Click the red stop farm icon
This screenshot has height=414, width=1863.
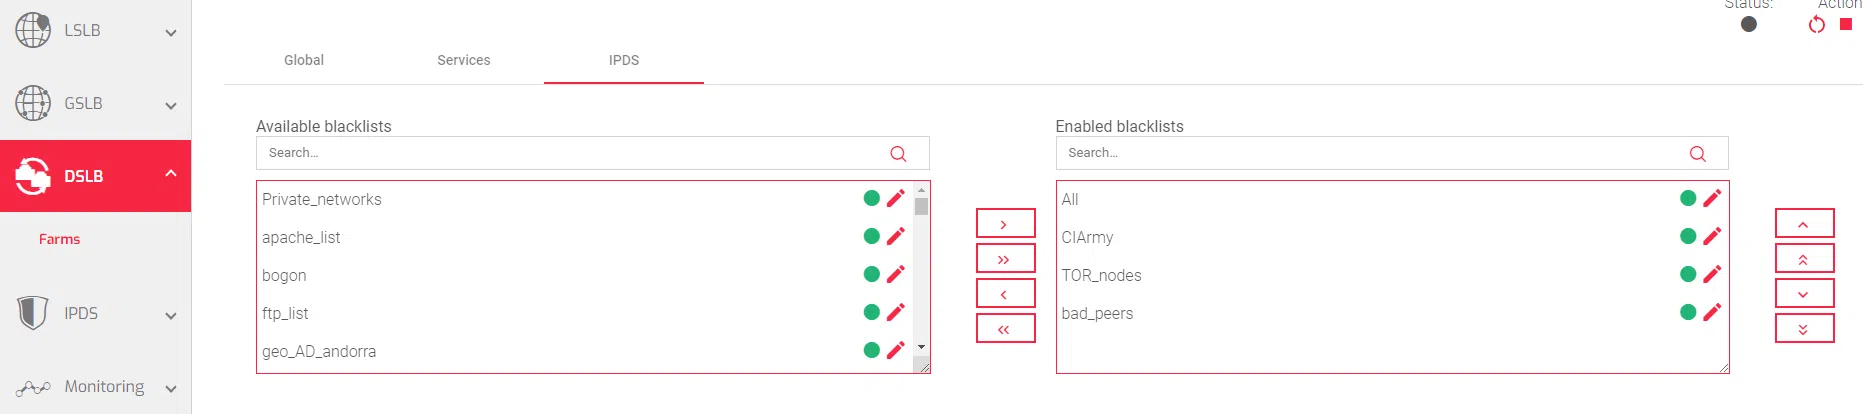pyautogui.click(x=1846, y=25)
